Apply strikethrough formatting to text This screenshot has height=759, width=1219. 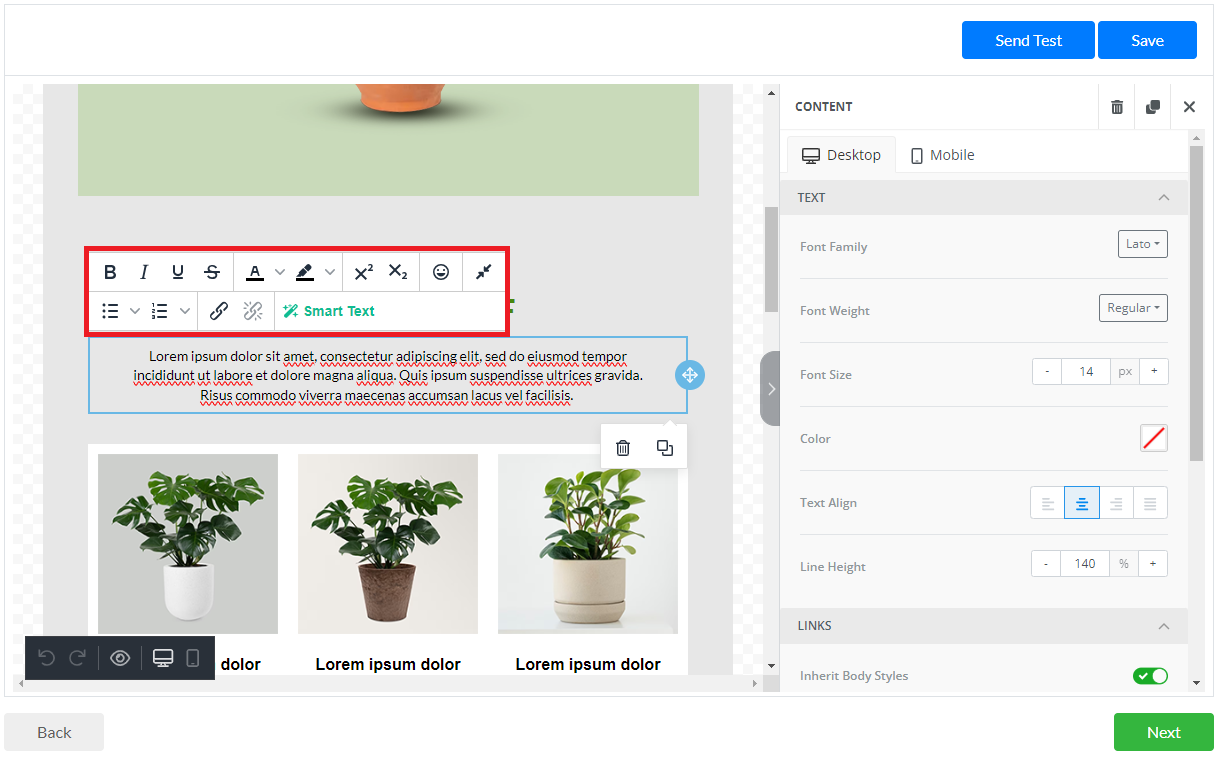coord(212,272)
